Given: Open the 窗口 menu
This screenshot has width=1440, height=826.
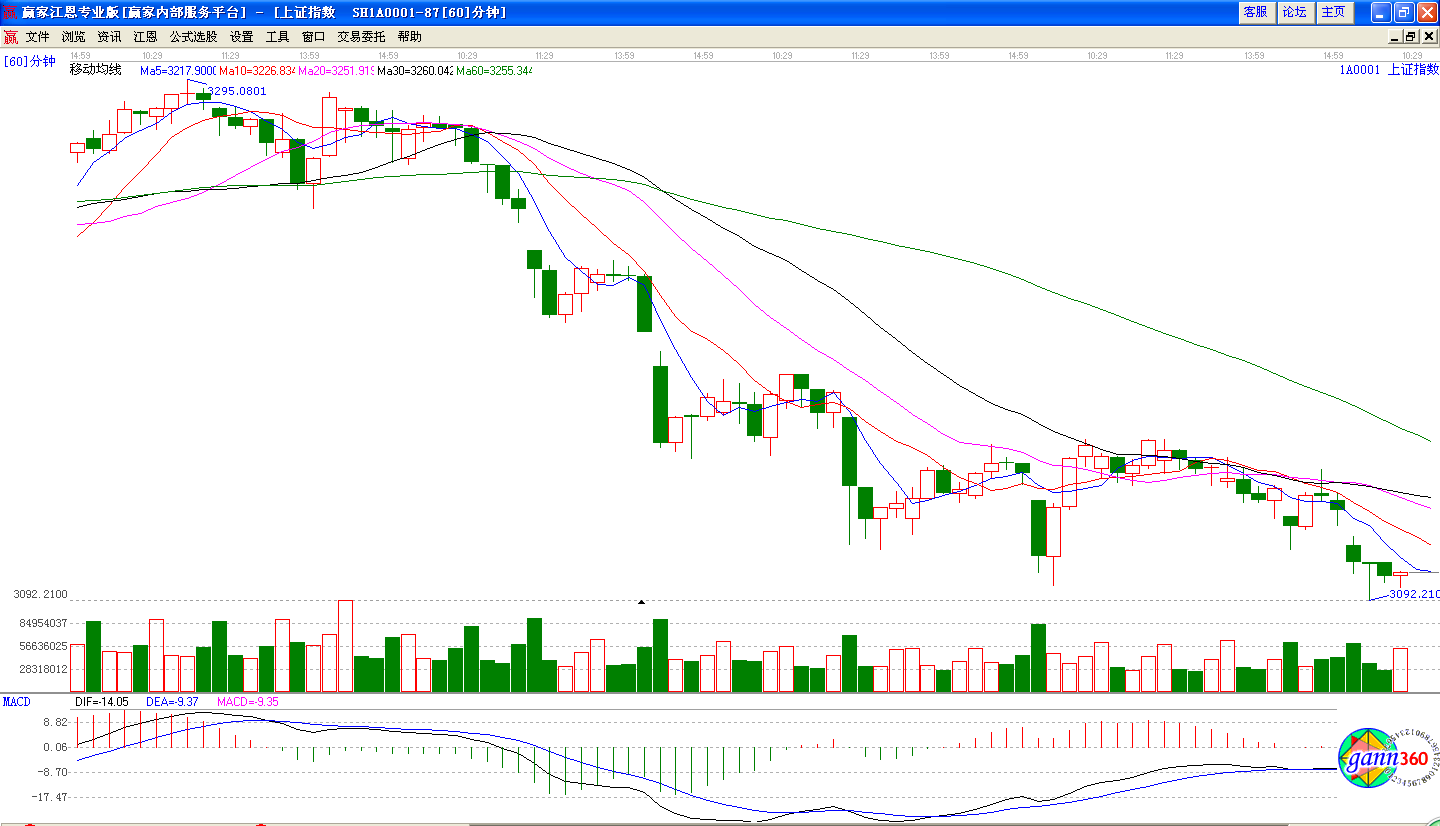Looking at the screenshot, I should point(313,36).
